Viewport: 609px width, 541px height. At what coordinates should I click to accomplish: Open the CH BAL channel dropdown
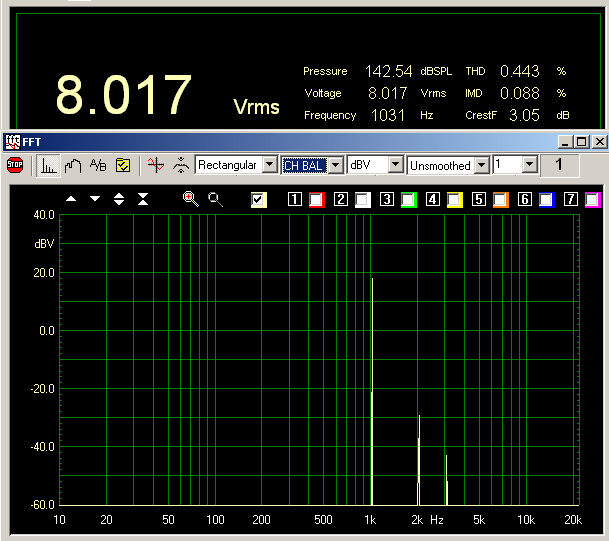(x=336, y=165)
